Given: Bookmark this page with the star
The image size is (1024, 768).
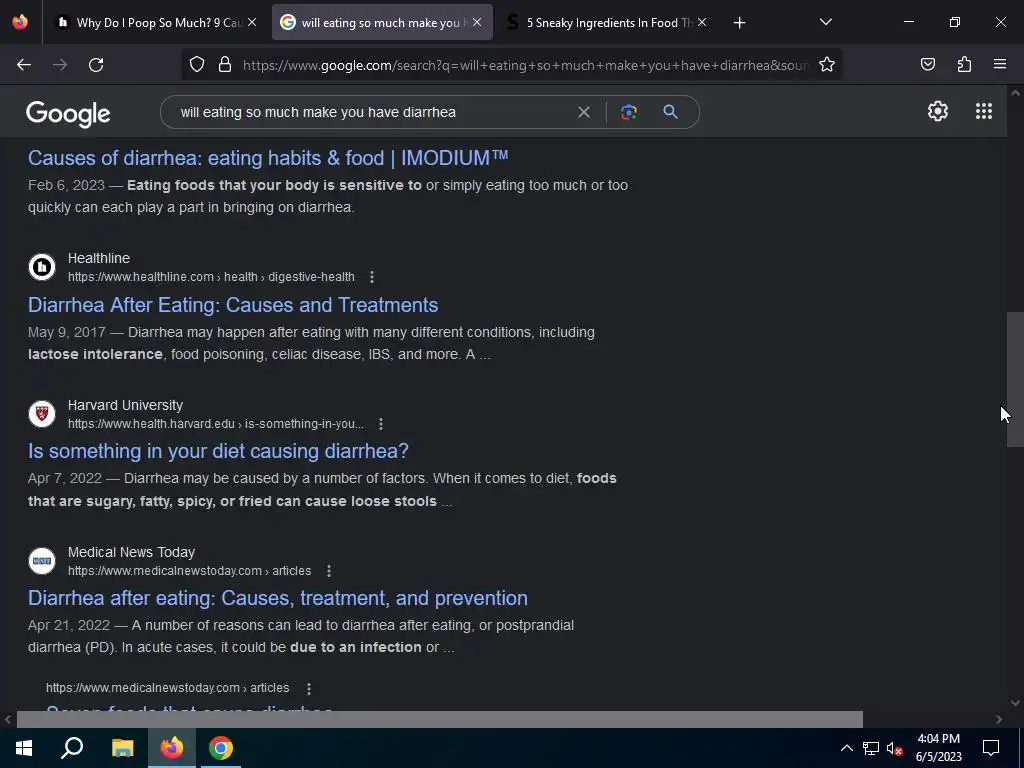Looking at the screenshot, I should coord(827,65).
